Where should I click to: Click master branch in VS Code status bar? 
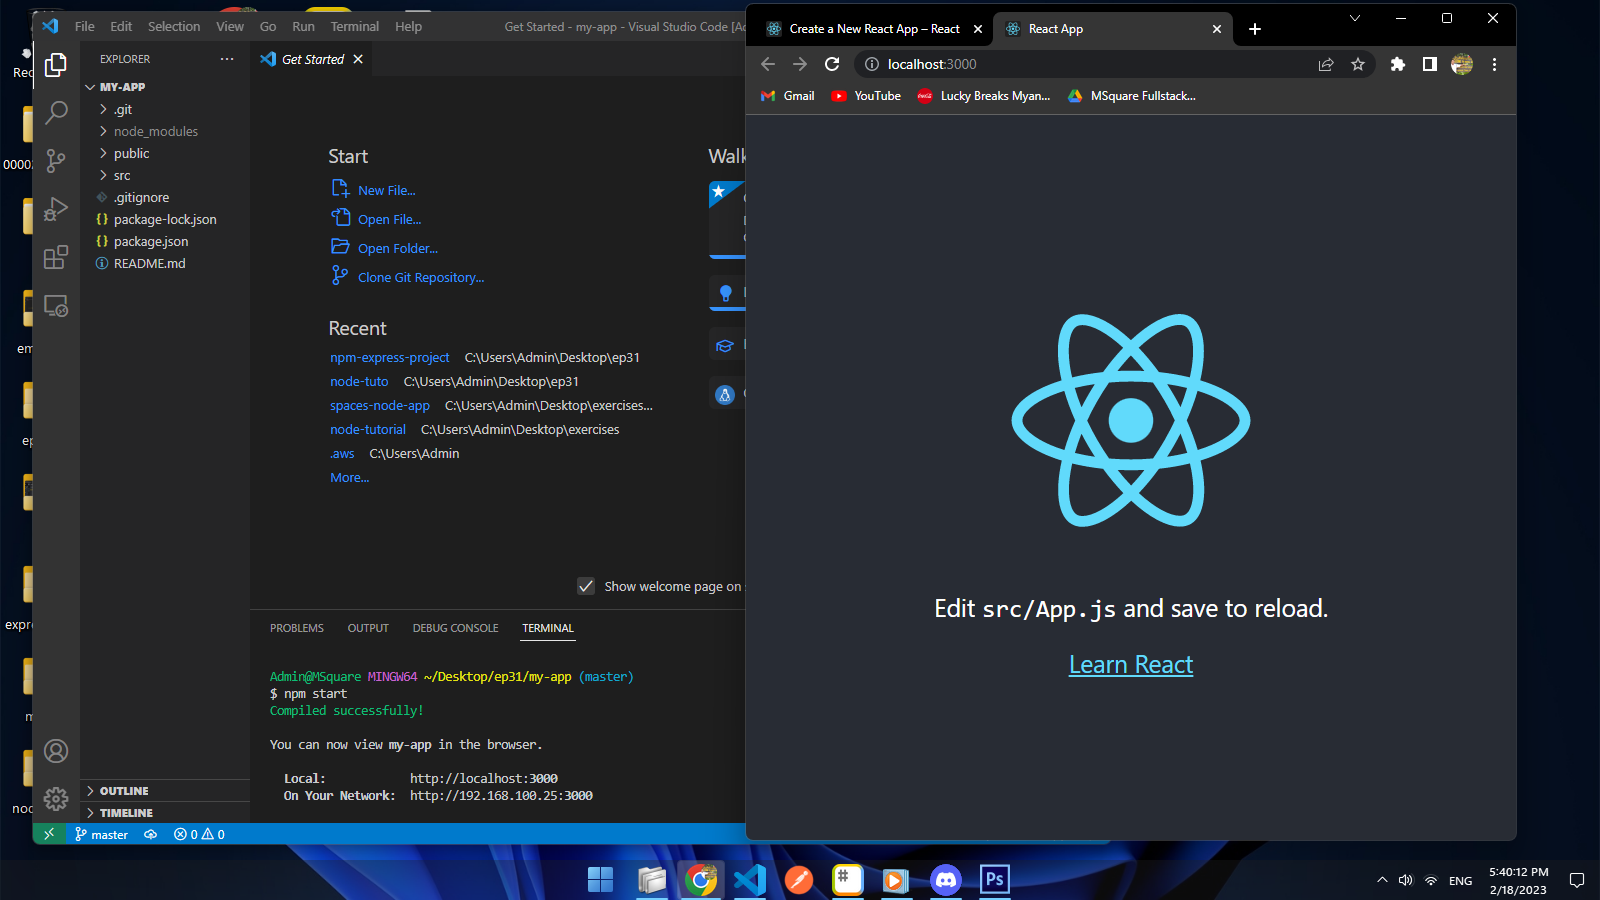101,834
